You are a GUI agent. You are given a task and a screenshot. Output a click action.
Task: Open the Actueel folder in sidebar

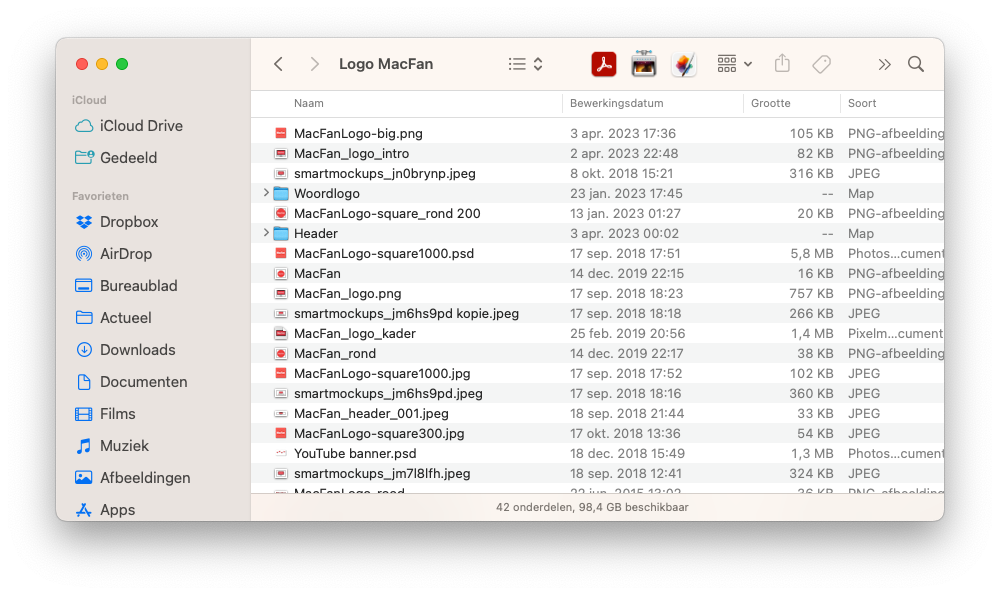click(113, 318)
